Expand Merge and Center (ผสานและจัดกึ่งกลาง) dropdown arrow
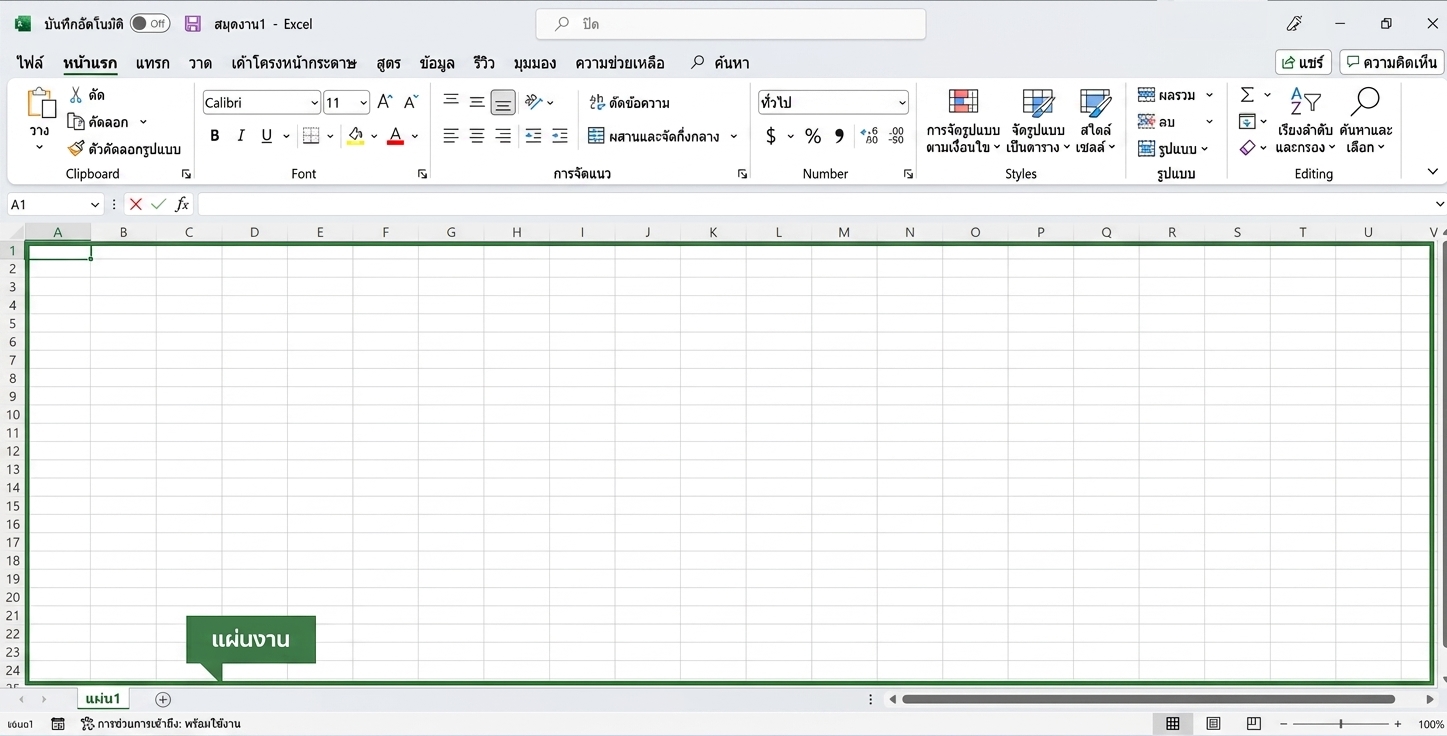 (734, 136)
